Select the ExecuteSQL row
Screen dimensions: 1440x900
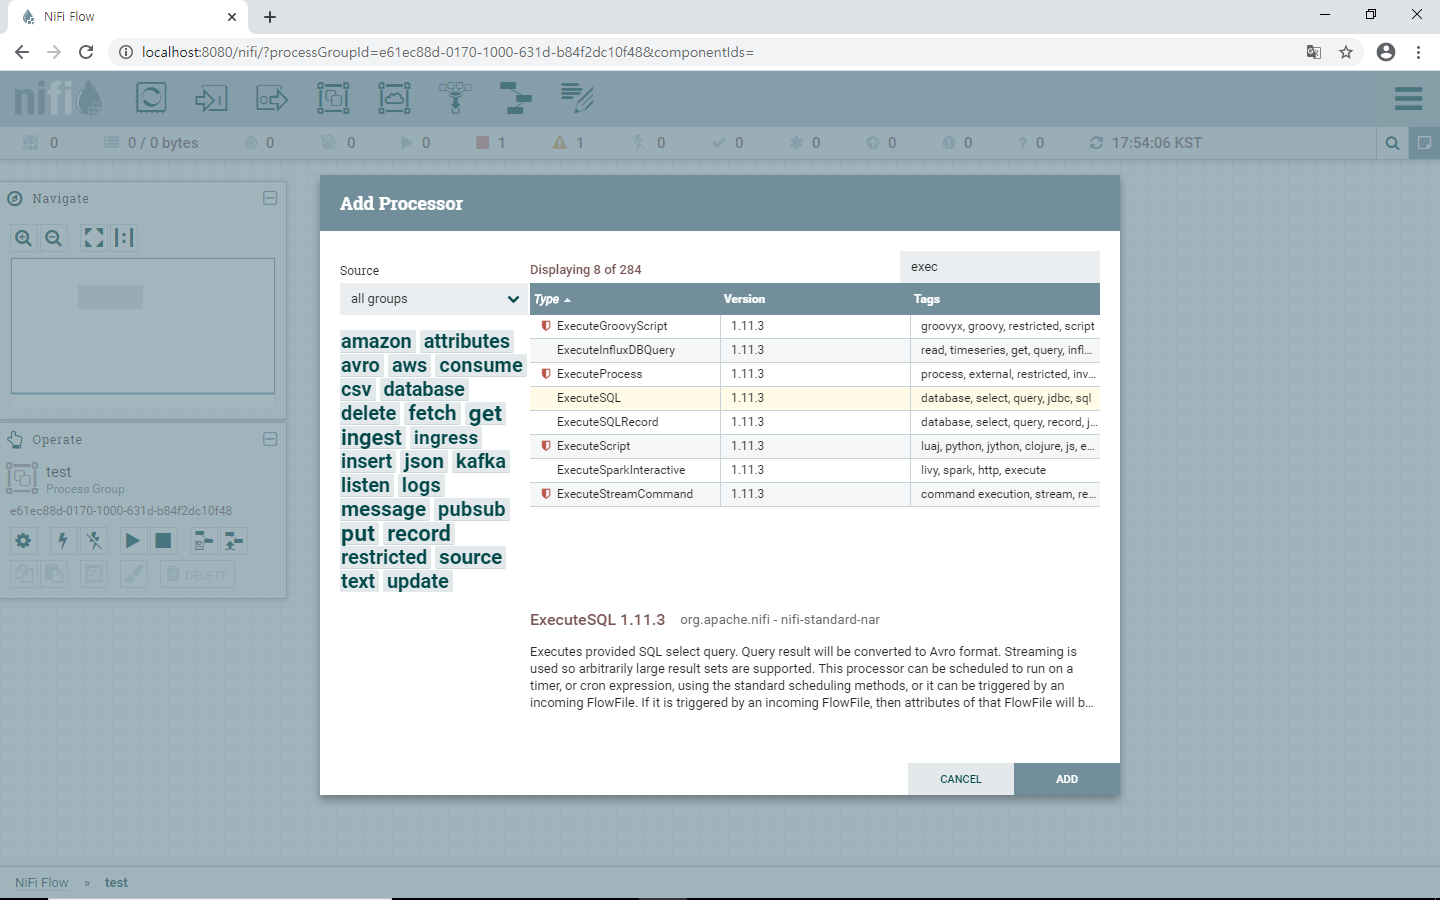[815, 398]
